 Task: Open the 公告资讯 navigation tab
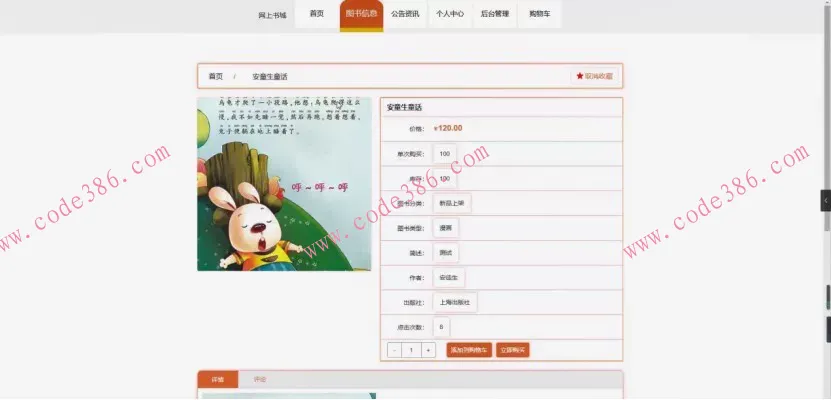coord(405,14)
